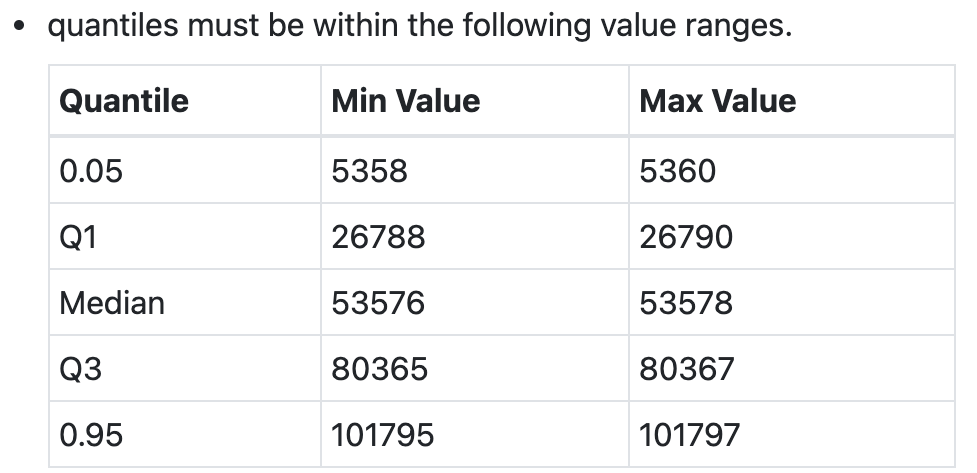The image size is (977, 473).
Task: Select the Q3 row label
Action: 80,369
